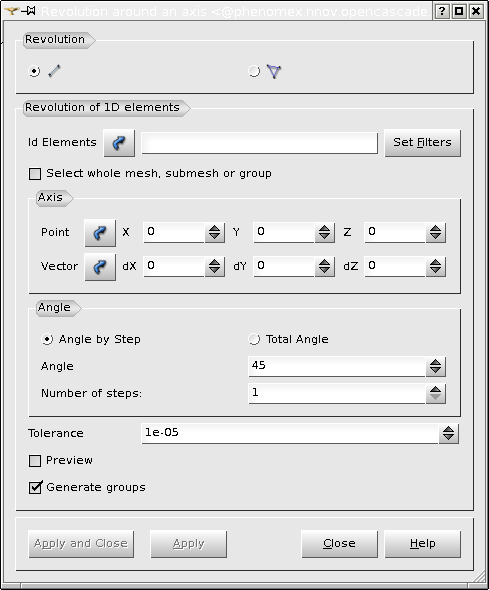The width and height of the screenshot is (489, 590).
Task: Click the Id Elements text field
Action: (x=260, y=143)
